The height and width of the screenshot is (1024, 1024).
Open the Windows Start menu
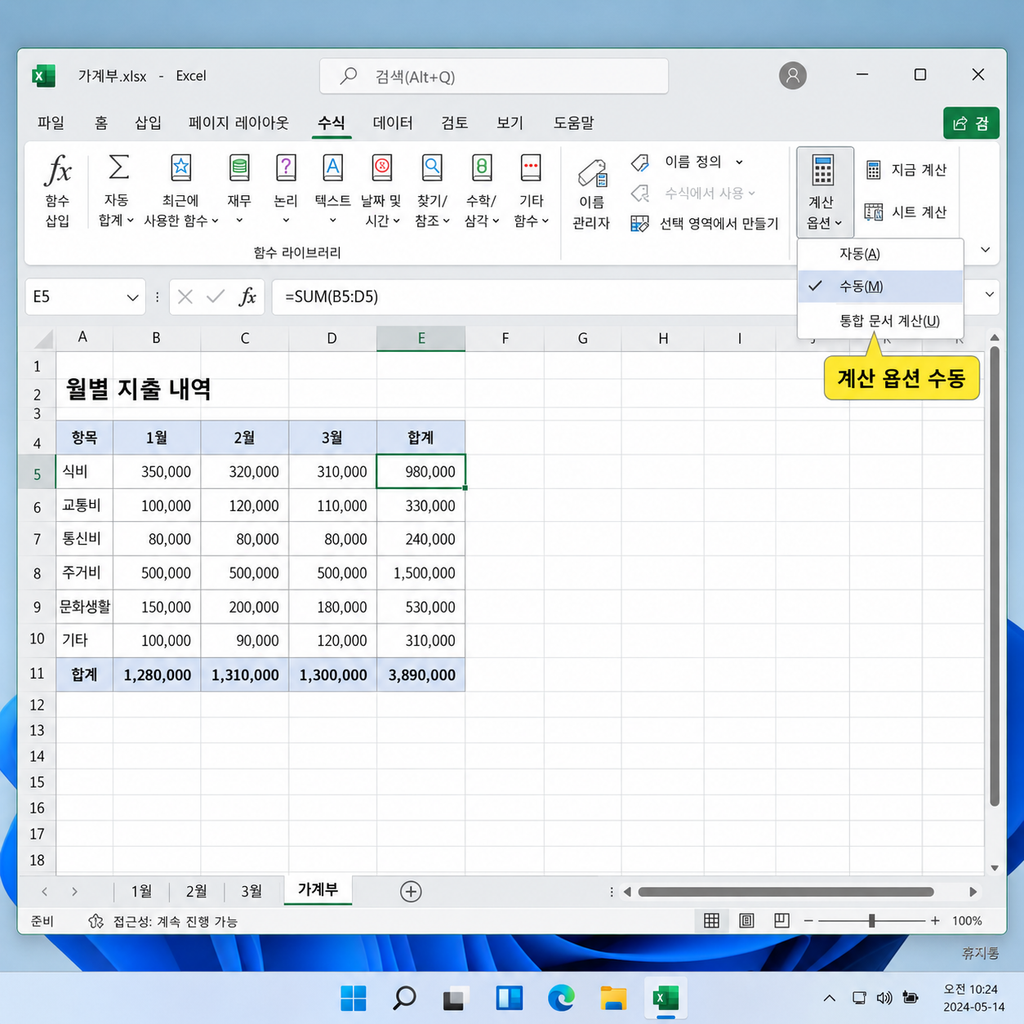(353, 998)
